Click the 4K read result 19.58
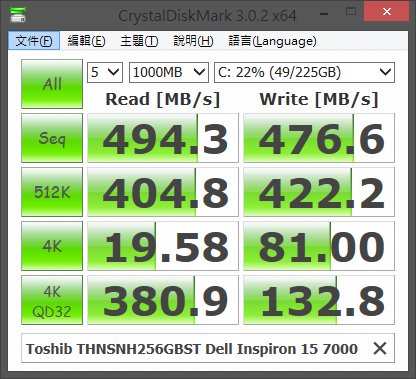Image resolution: width=416 pixels, height=379 pixels. click(163, 246)
